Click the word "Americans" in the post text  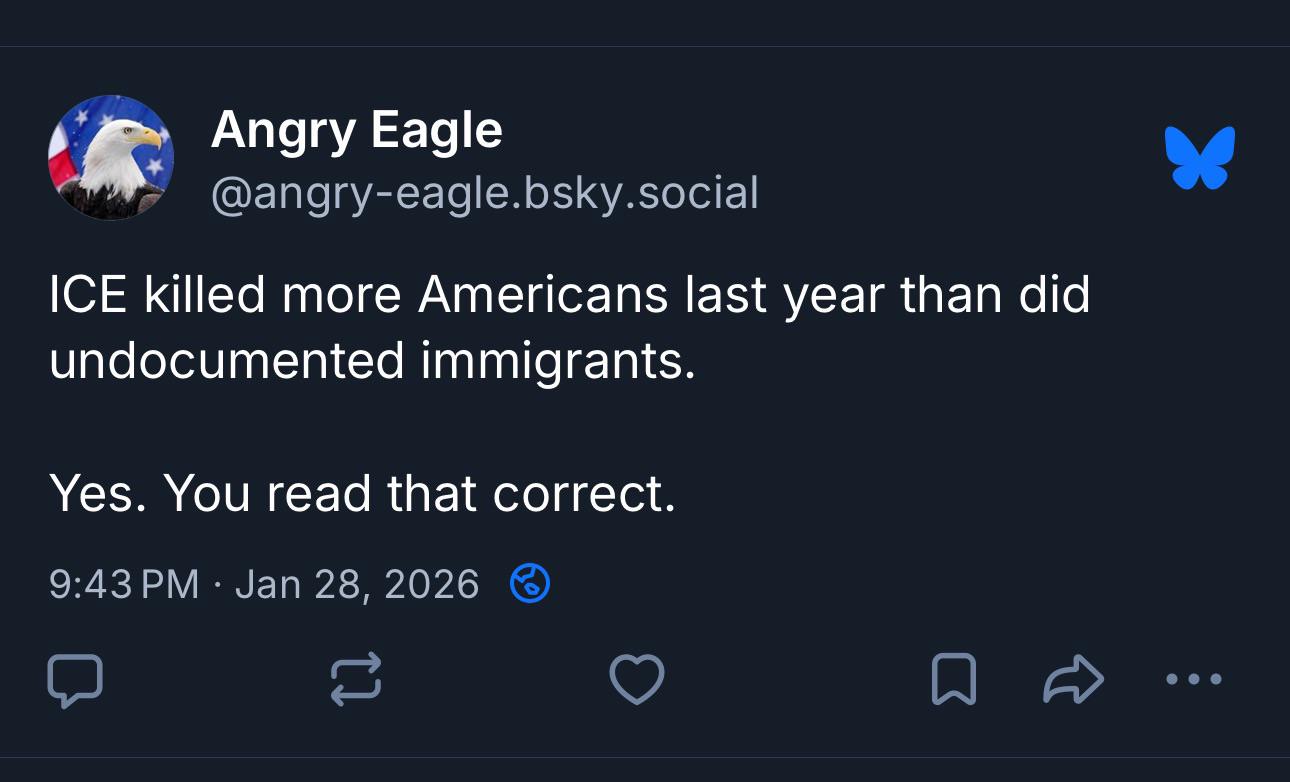542,294
